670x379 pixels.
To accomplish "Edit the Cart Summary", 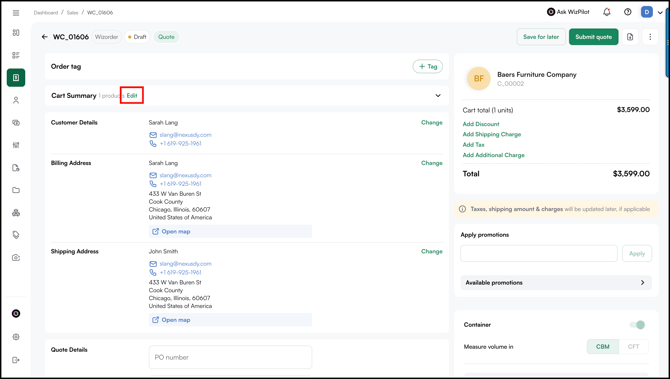I will point(132,96).
